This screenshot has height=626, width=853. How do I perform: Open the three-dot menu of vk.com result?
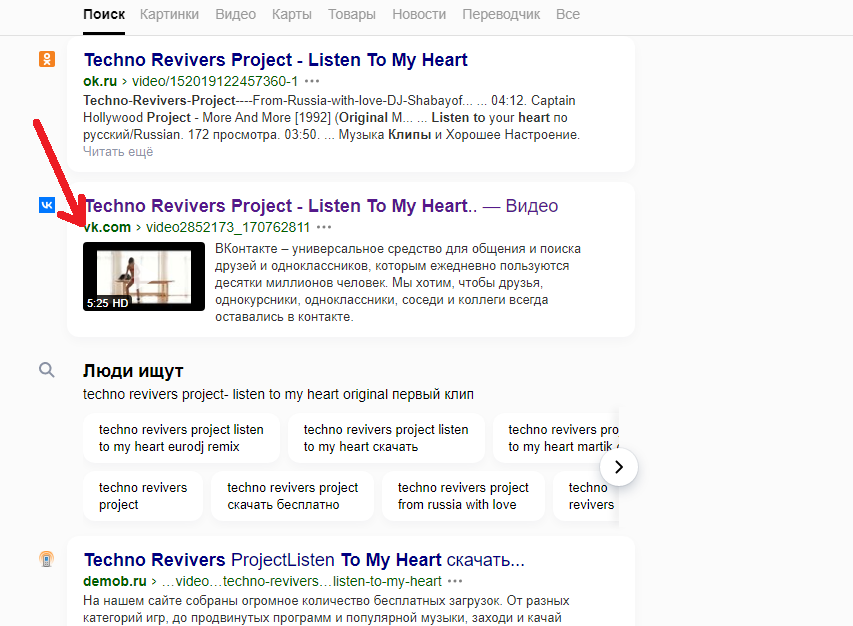(324, 227)
